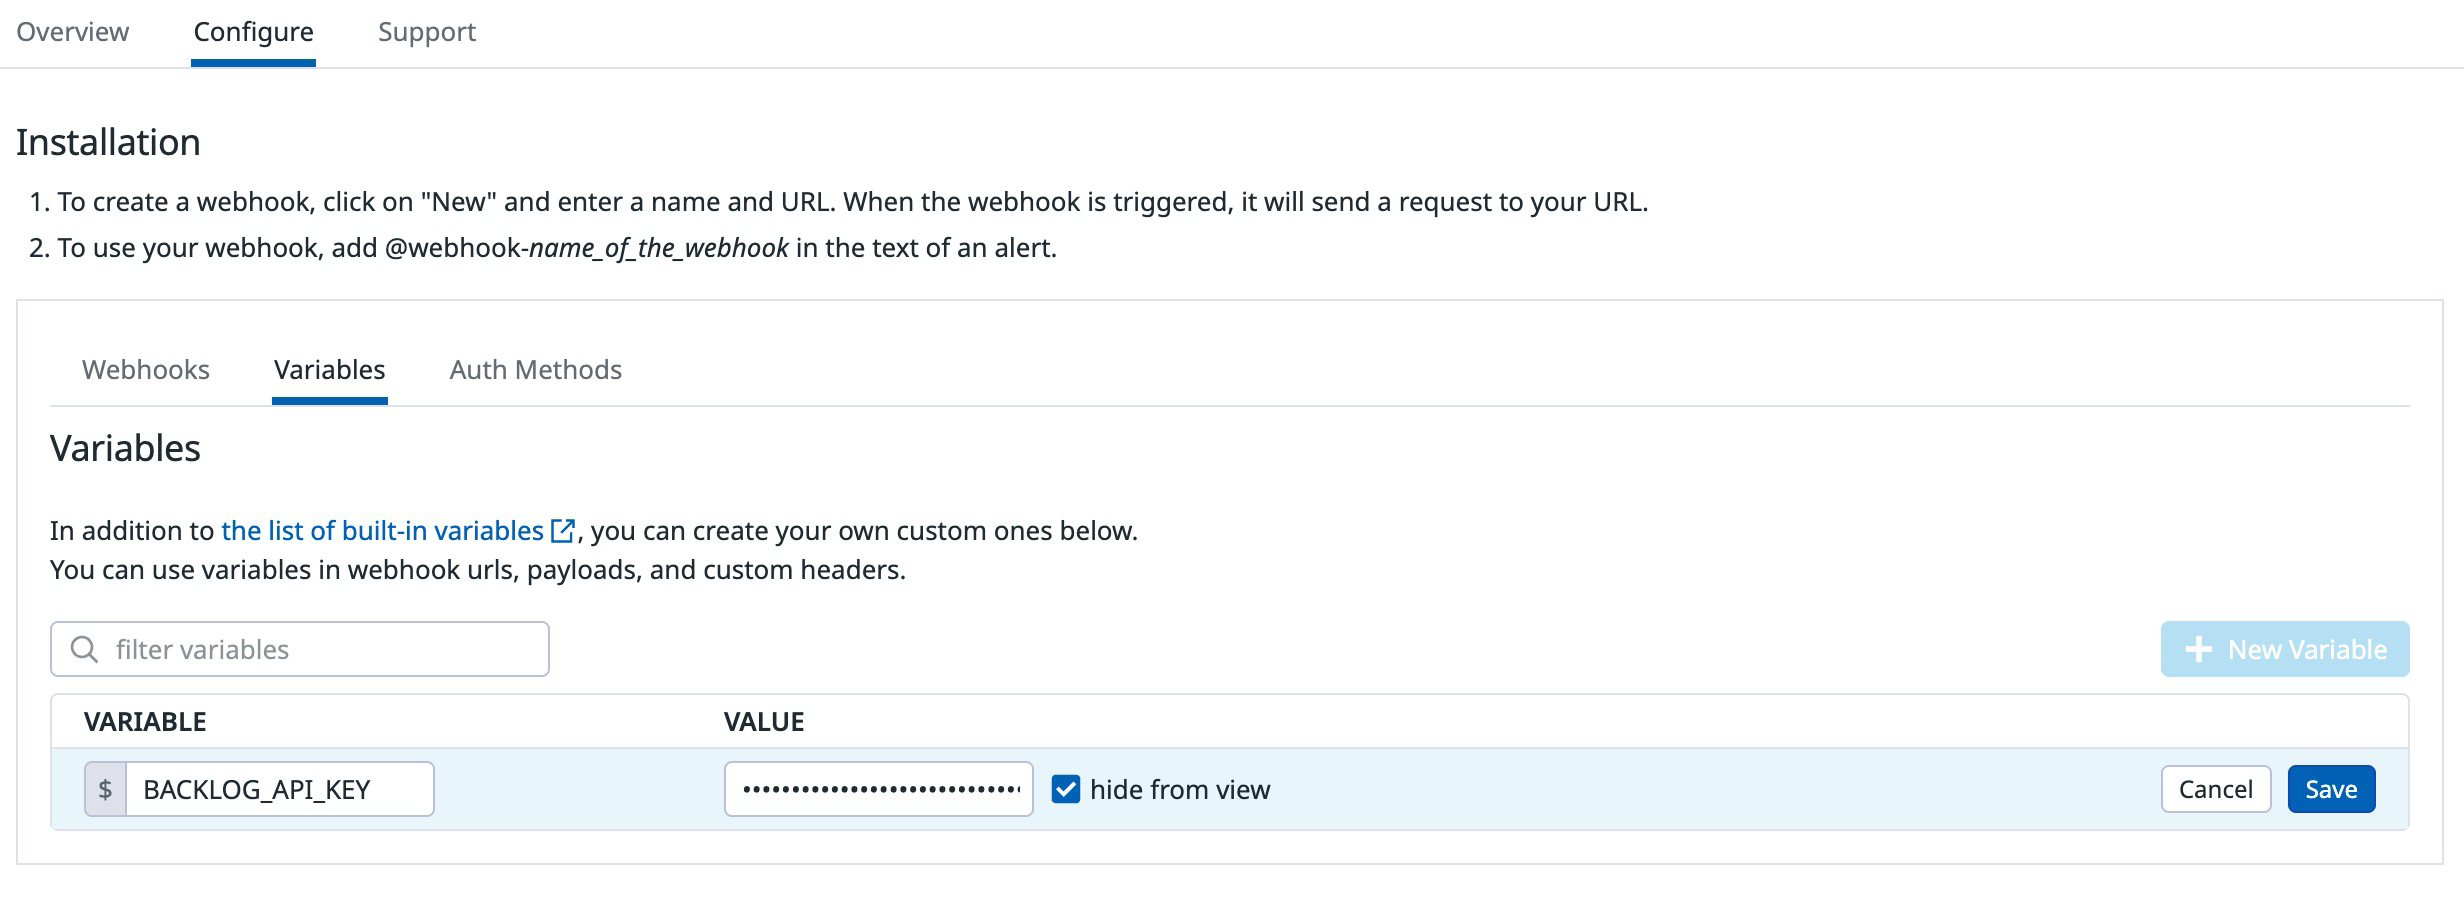The height and width of the screenshot is (904, 2464).
Task: Select the Variables tab
Action: (x=330, y=370)
